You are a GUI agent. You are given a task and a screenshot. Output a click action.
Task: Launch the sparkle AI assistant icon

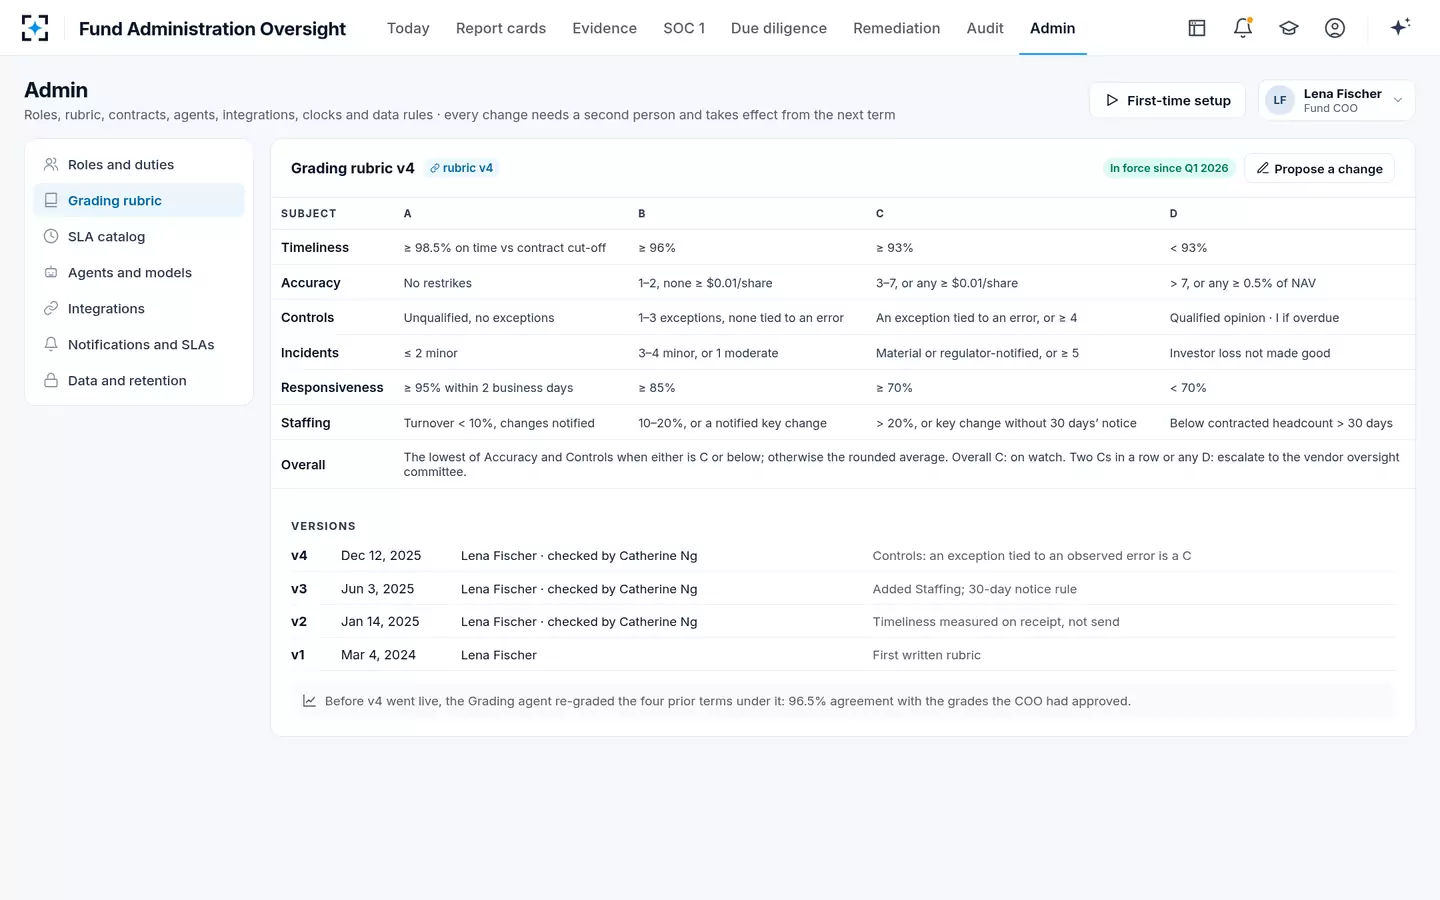coord(1400,27)
